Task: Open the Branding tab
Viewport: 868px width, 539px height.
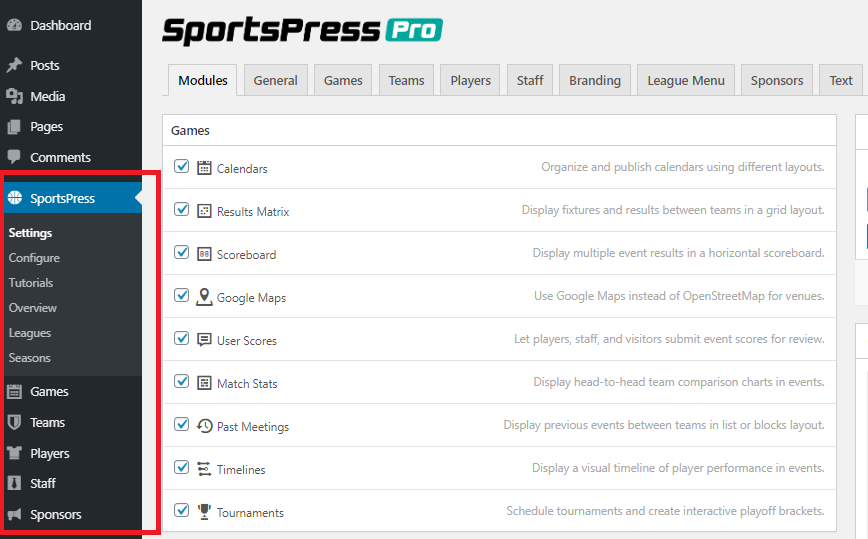Action: pyautogui.click(x=595, y=80)
